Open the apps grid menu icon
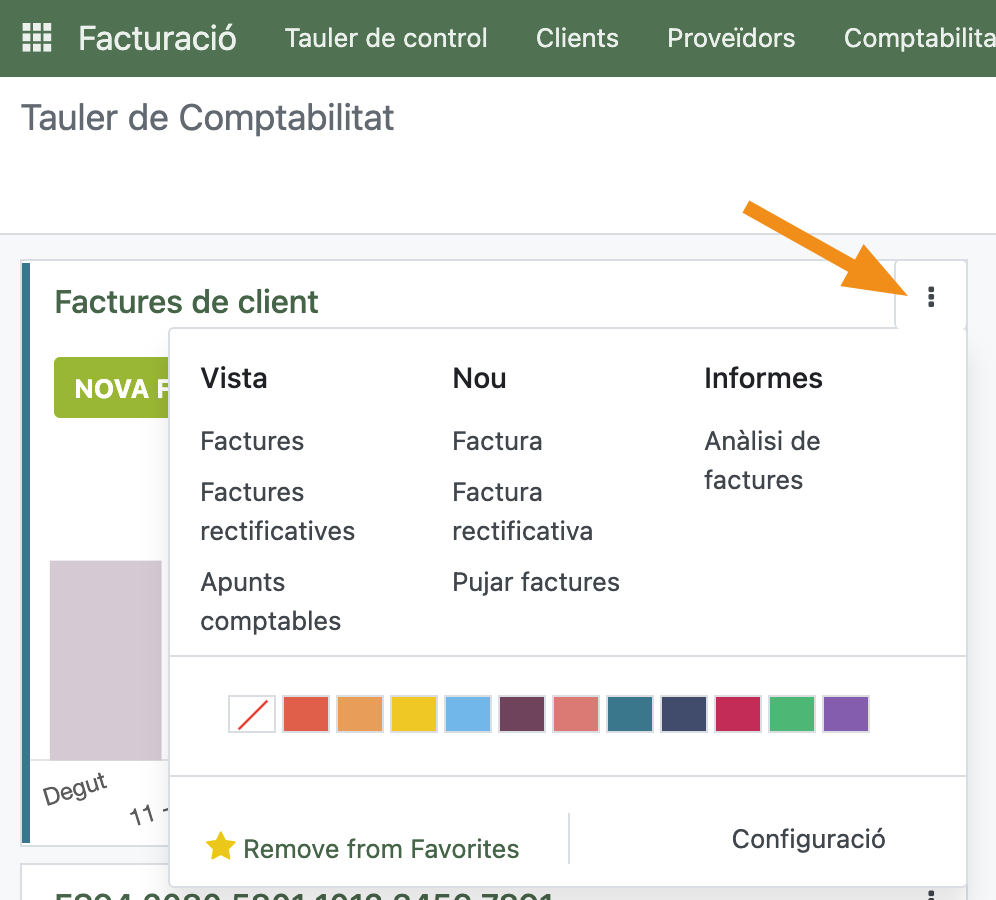This screenshot has width=996, height=900. coord(36,38)
